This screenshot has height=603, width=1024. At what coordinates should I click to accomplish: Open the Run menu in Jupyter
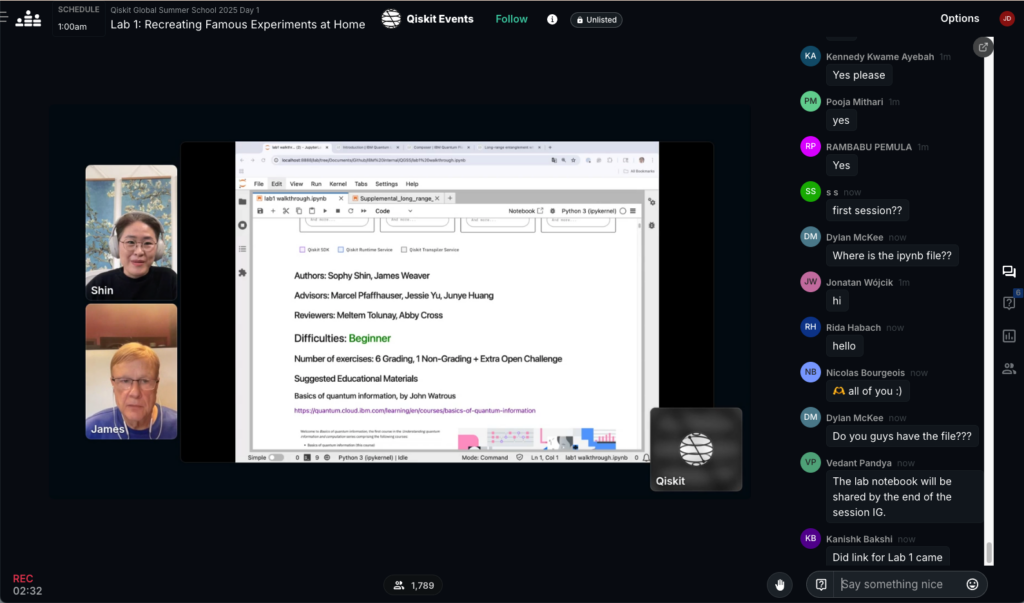coord(316,184)
